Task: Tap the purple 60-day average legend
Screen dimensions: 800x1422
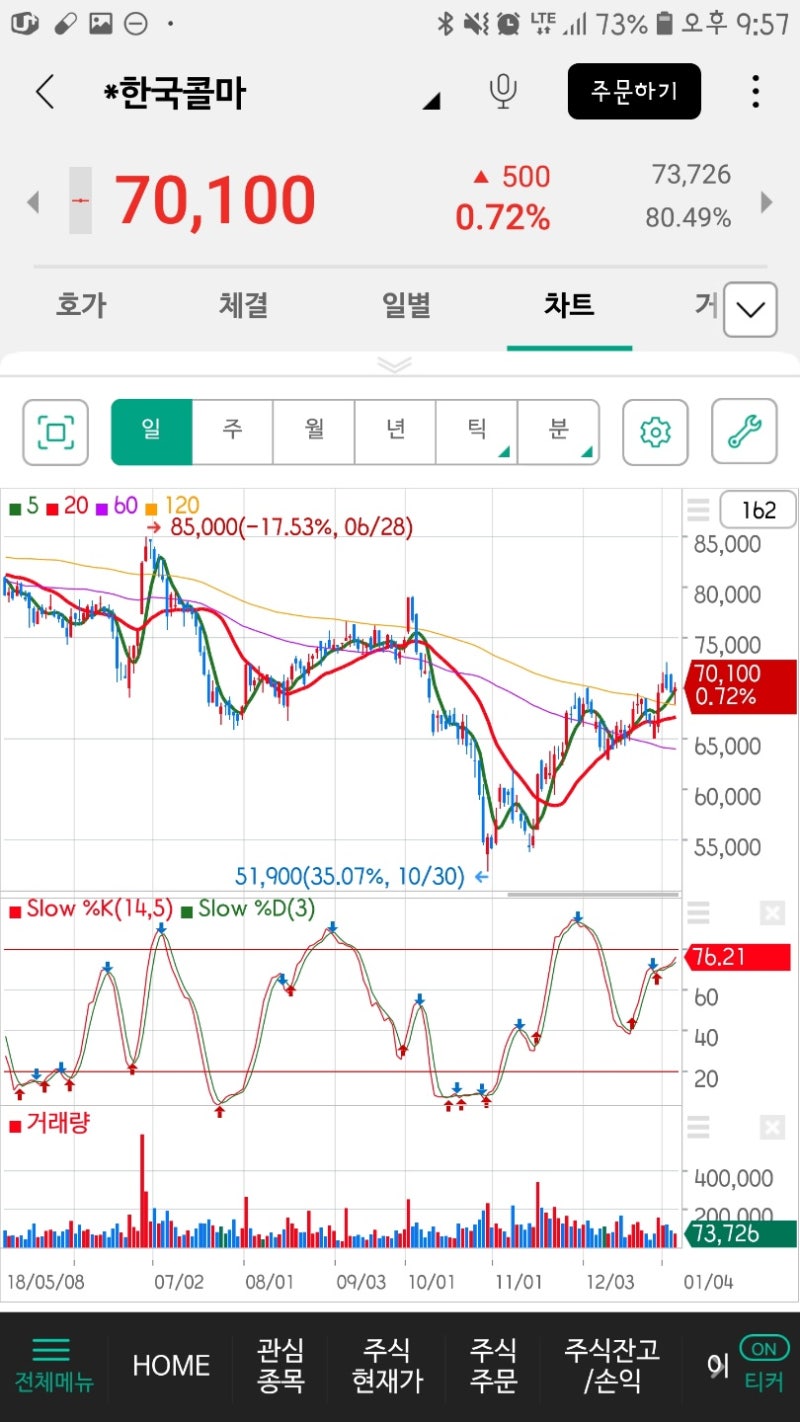Action: tap(116, 506)
